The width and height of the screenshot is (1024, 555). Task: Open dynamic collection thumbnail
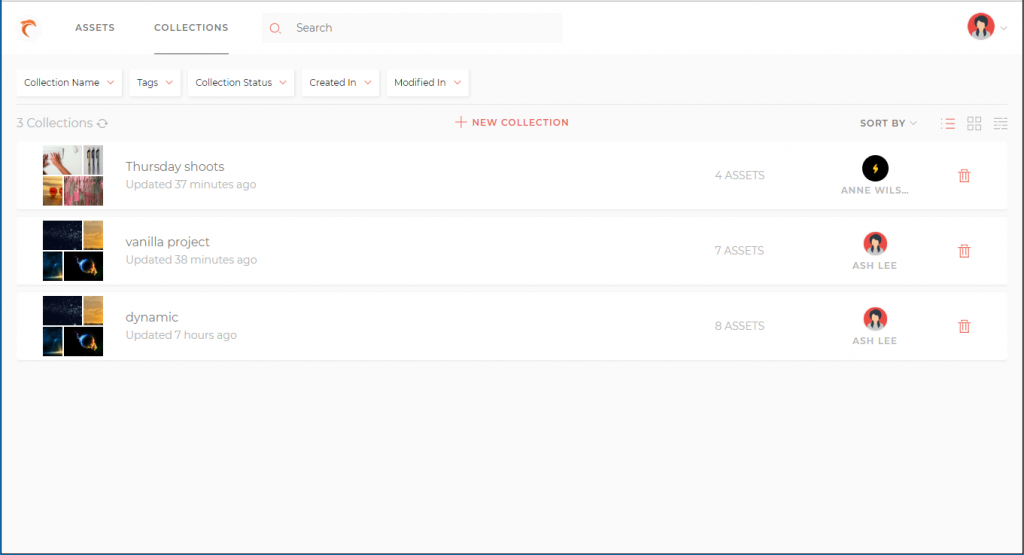point(73,326)
